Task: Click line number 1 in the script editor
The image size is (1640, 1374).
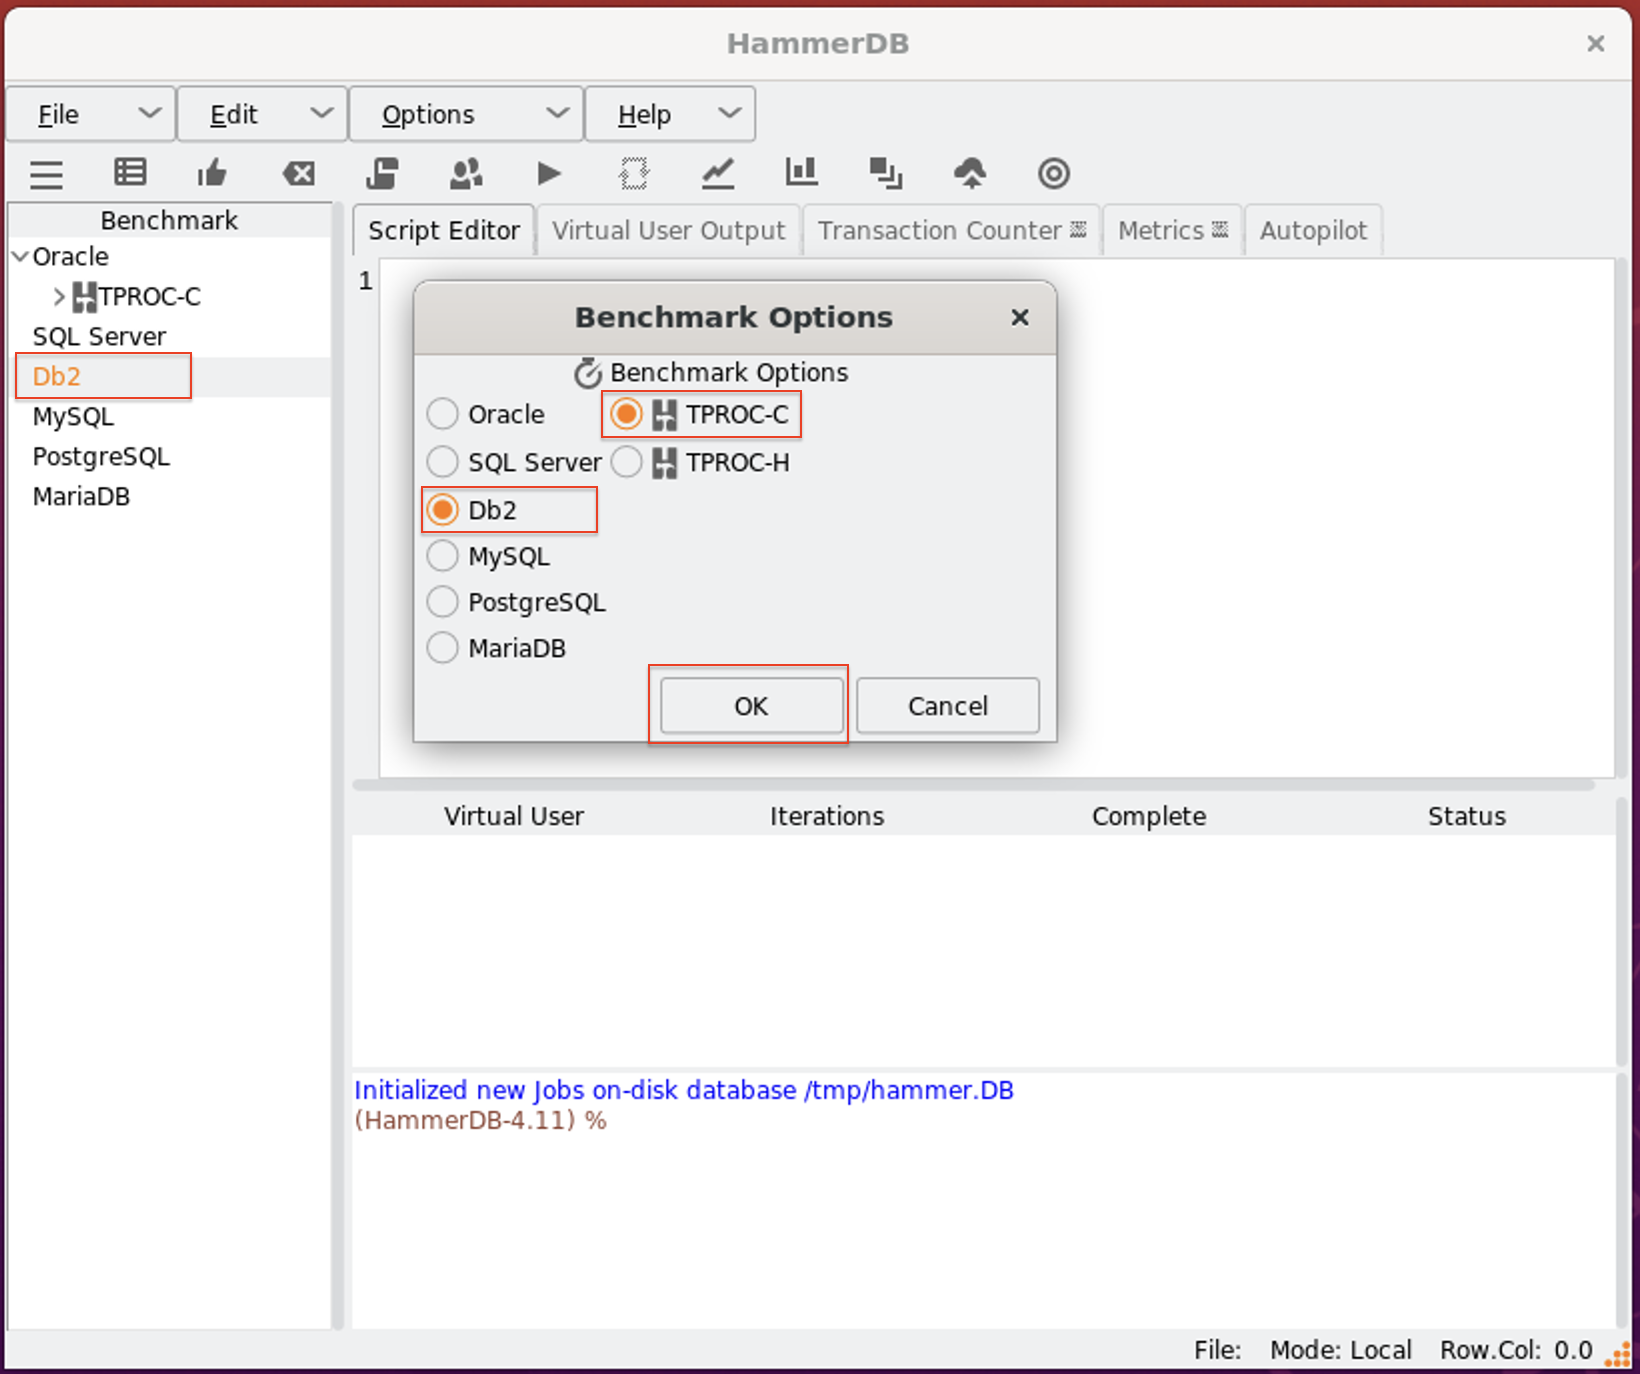Action: coord(366,281)
